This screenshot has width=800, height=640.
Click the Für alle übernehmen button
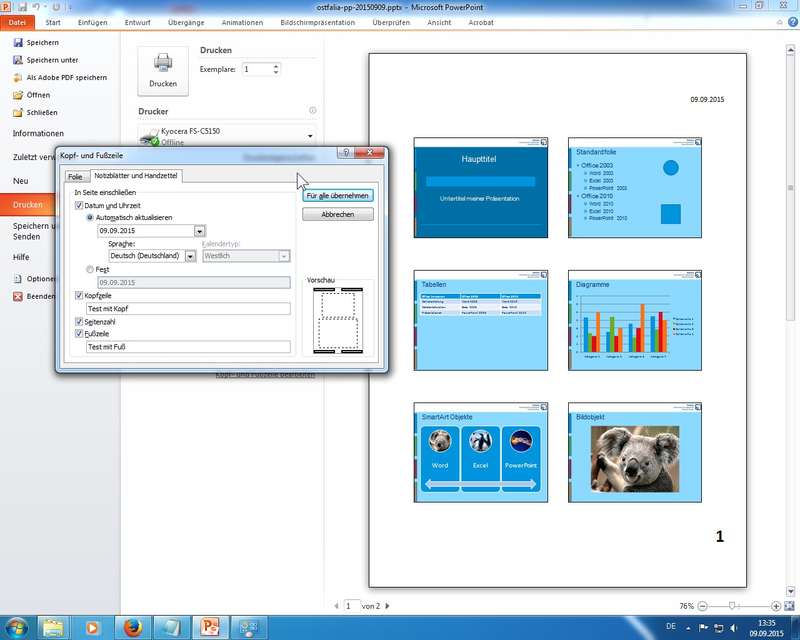pyautogui.click(x=338, y=196)
